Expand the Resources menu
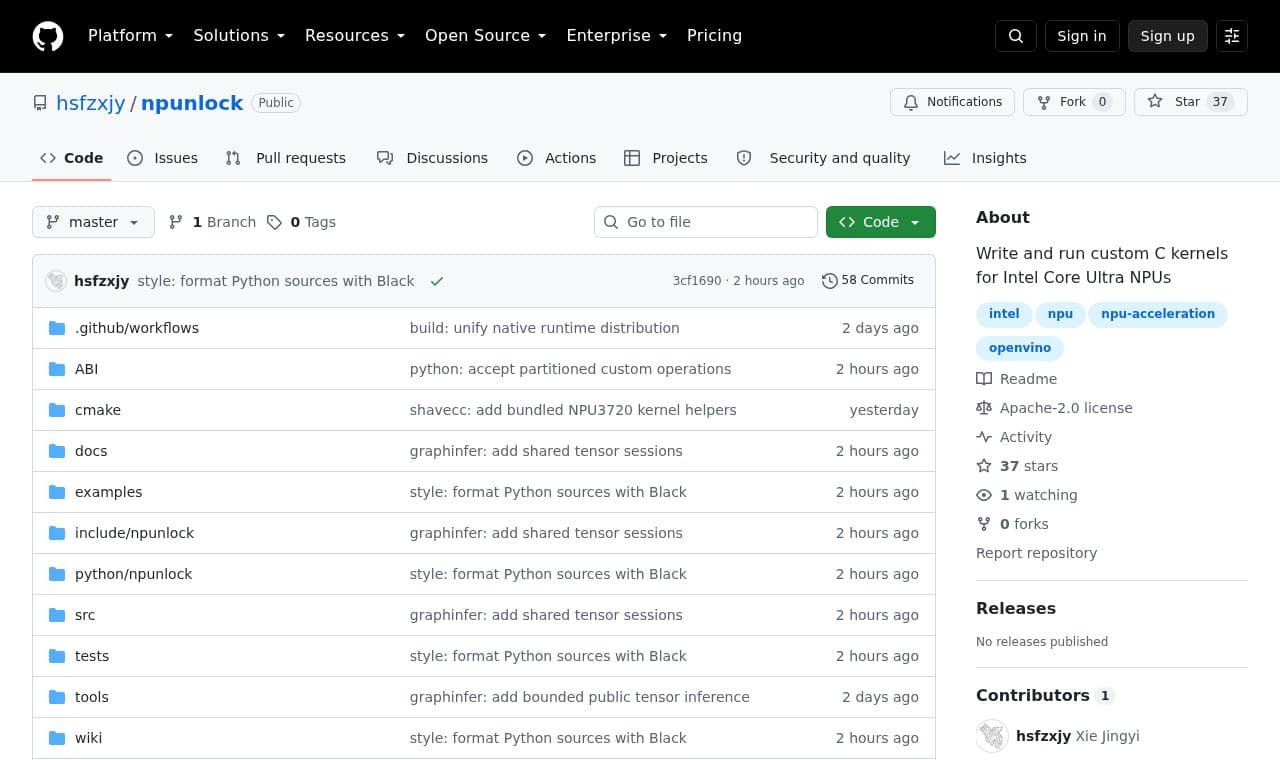Screen dimensions: 1280x760 point(355,36)
